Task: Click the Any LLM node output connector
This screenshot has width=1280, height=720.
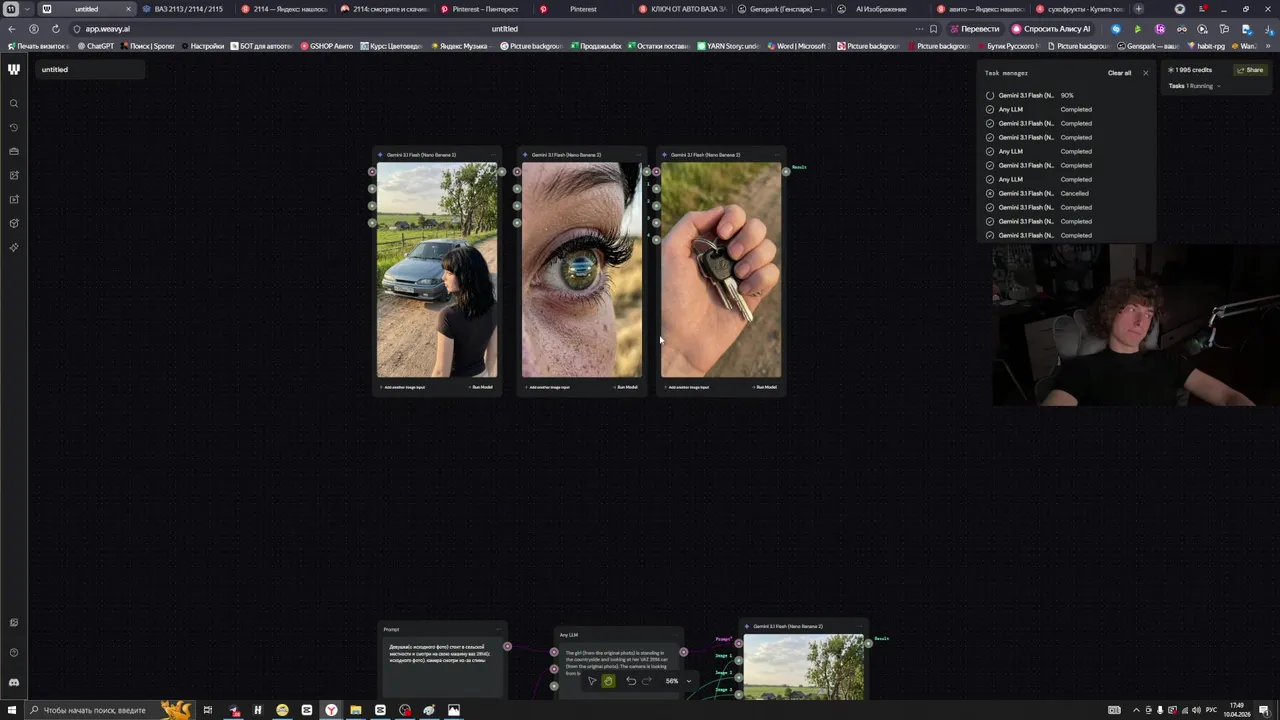Action: click(683, 652)
